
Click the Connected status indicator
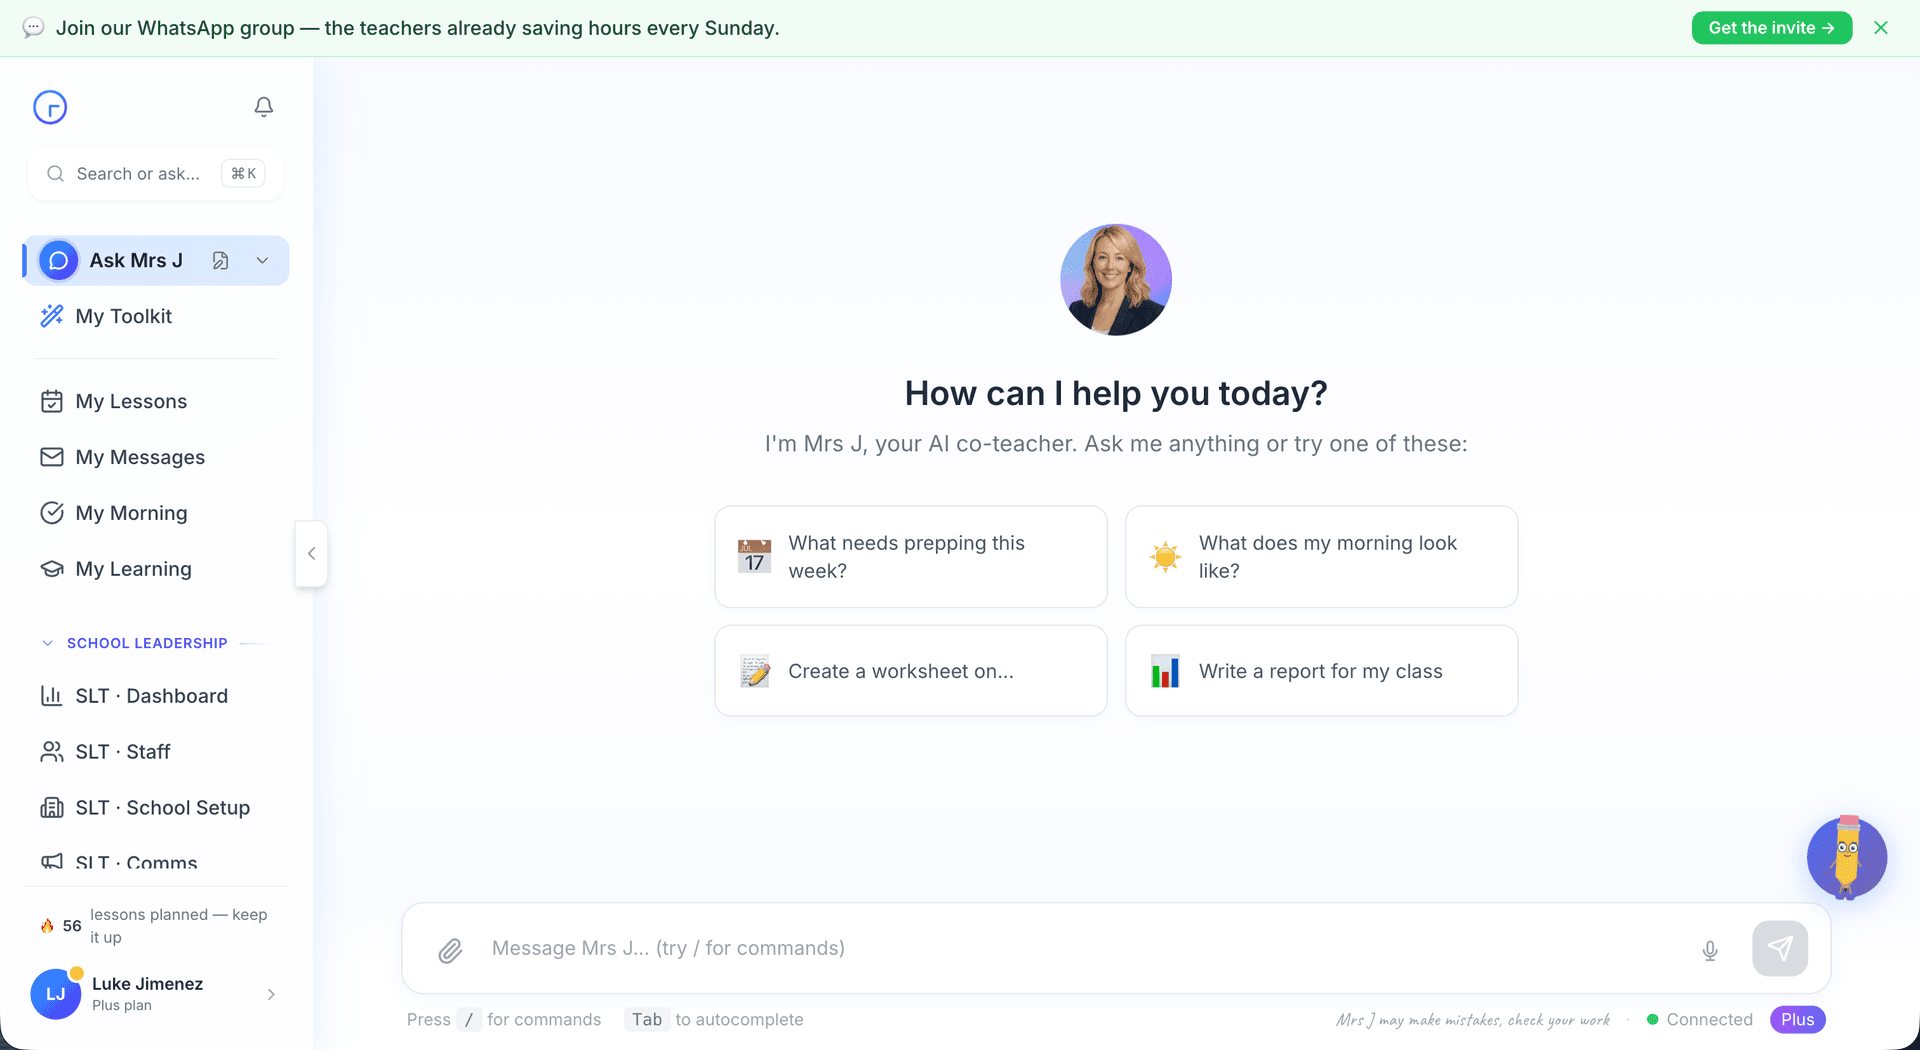1700,1020
